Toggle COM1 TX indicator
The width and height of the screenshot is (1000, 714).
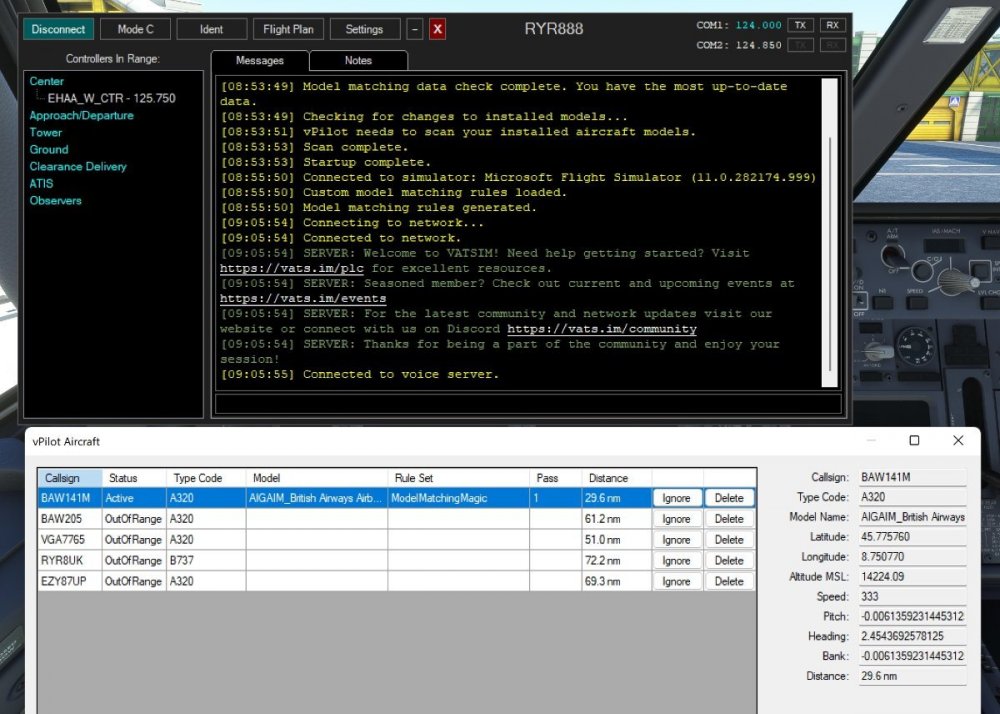[800, 25]
